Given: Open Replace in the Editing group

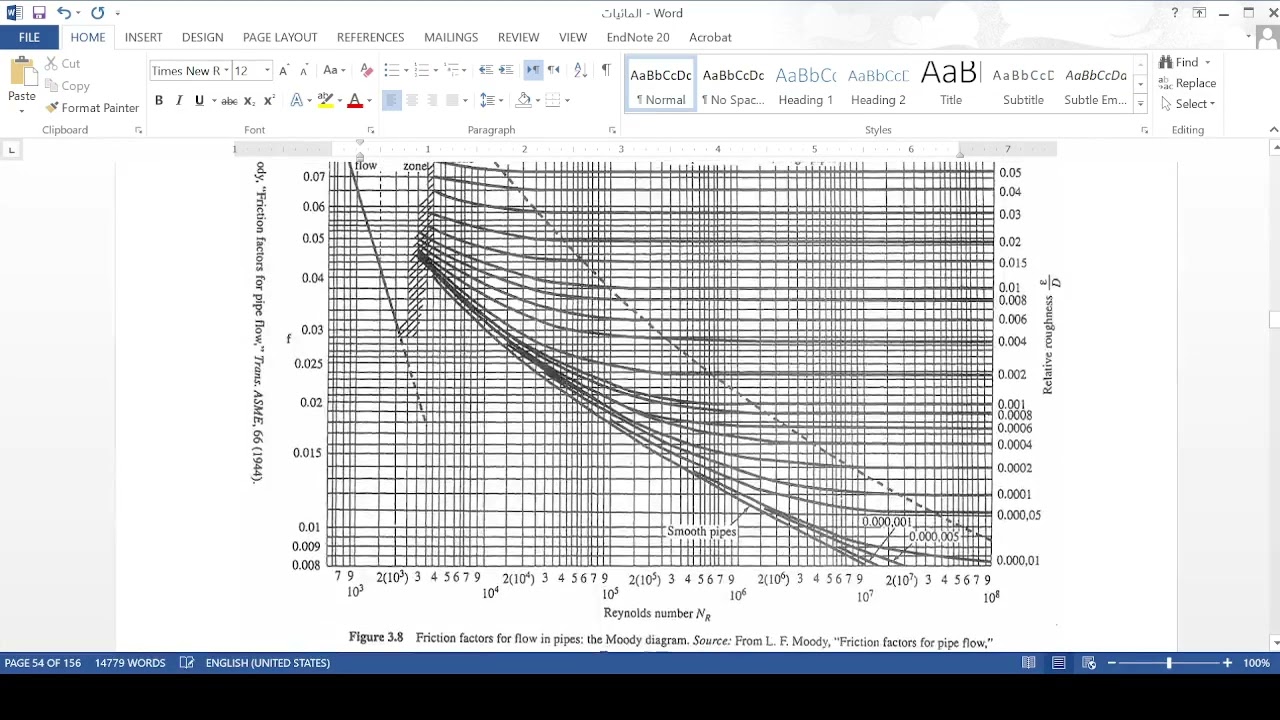Looking at the screenshot, I should 1187,83.
